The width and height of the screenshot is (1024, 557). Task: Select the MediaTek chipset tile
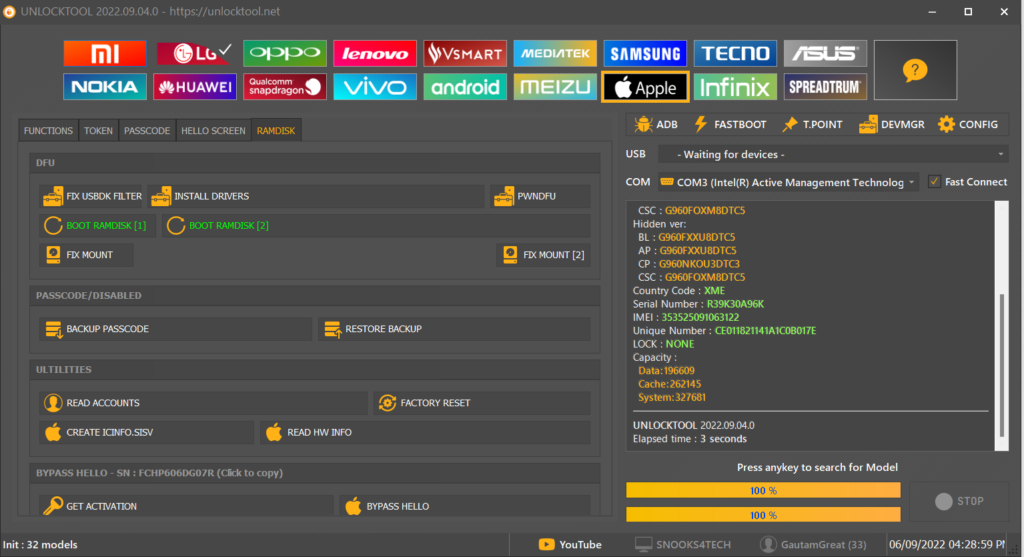point(555,54)
